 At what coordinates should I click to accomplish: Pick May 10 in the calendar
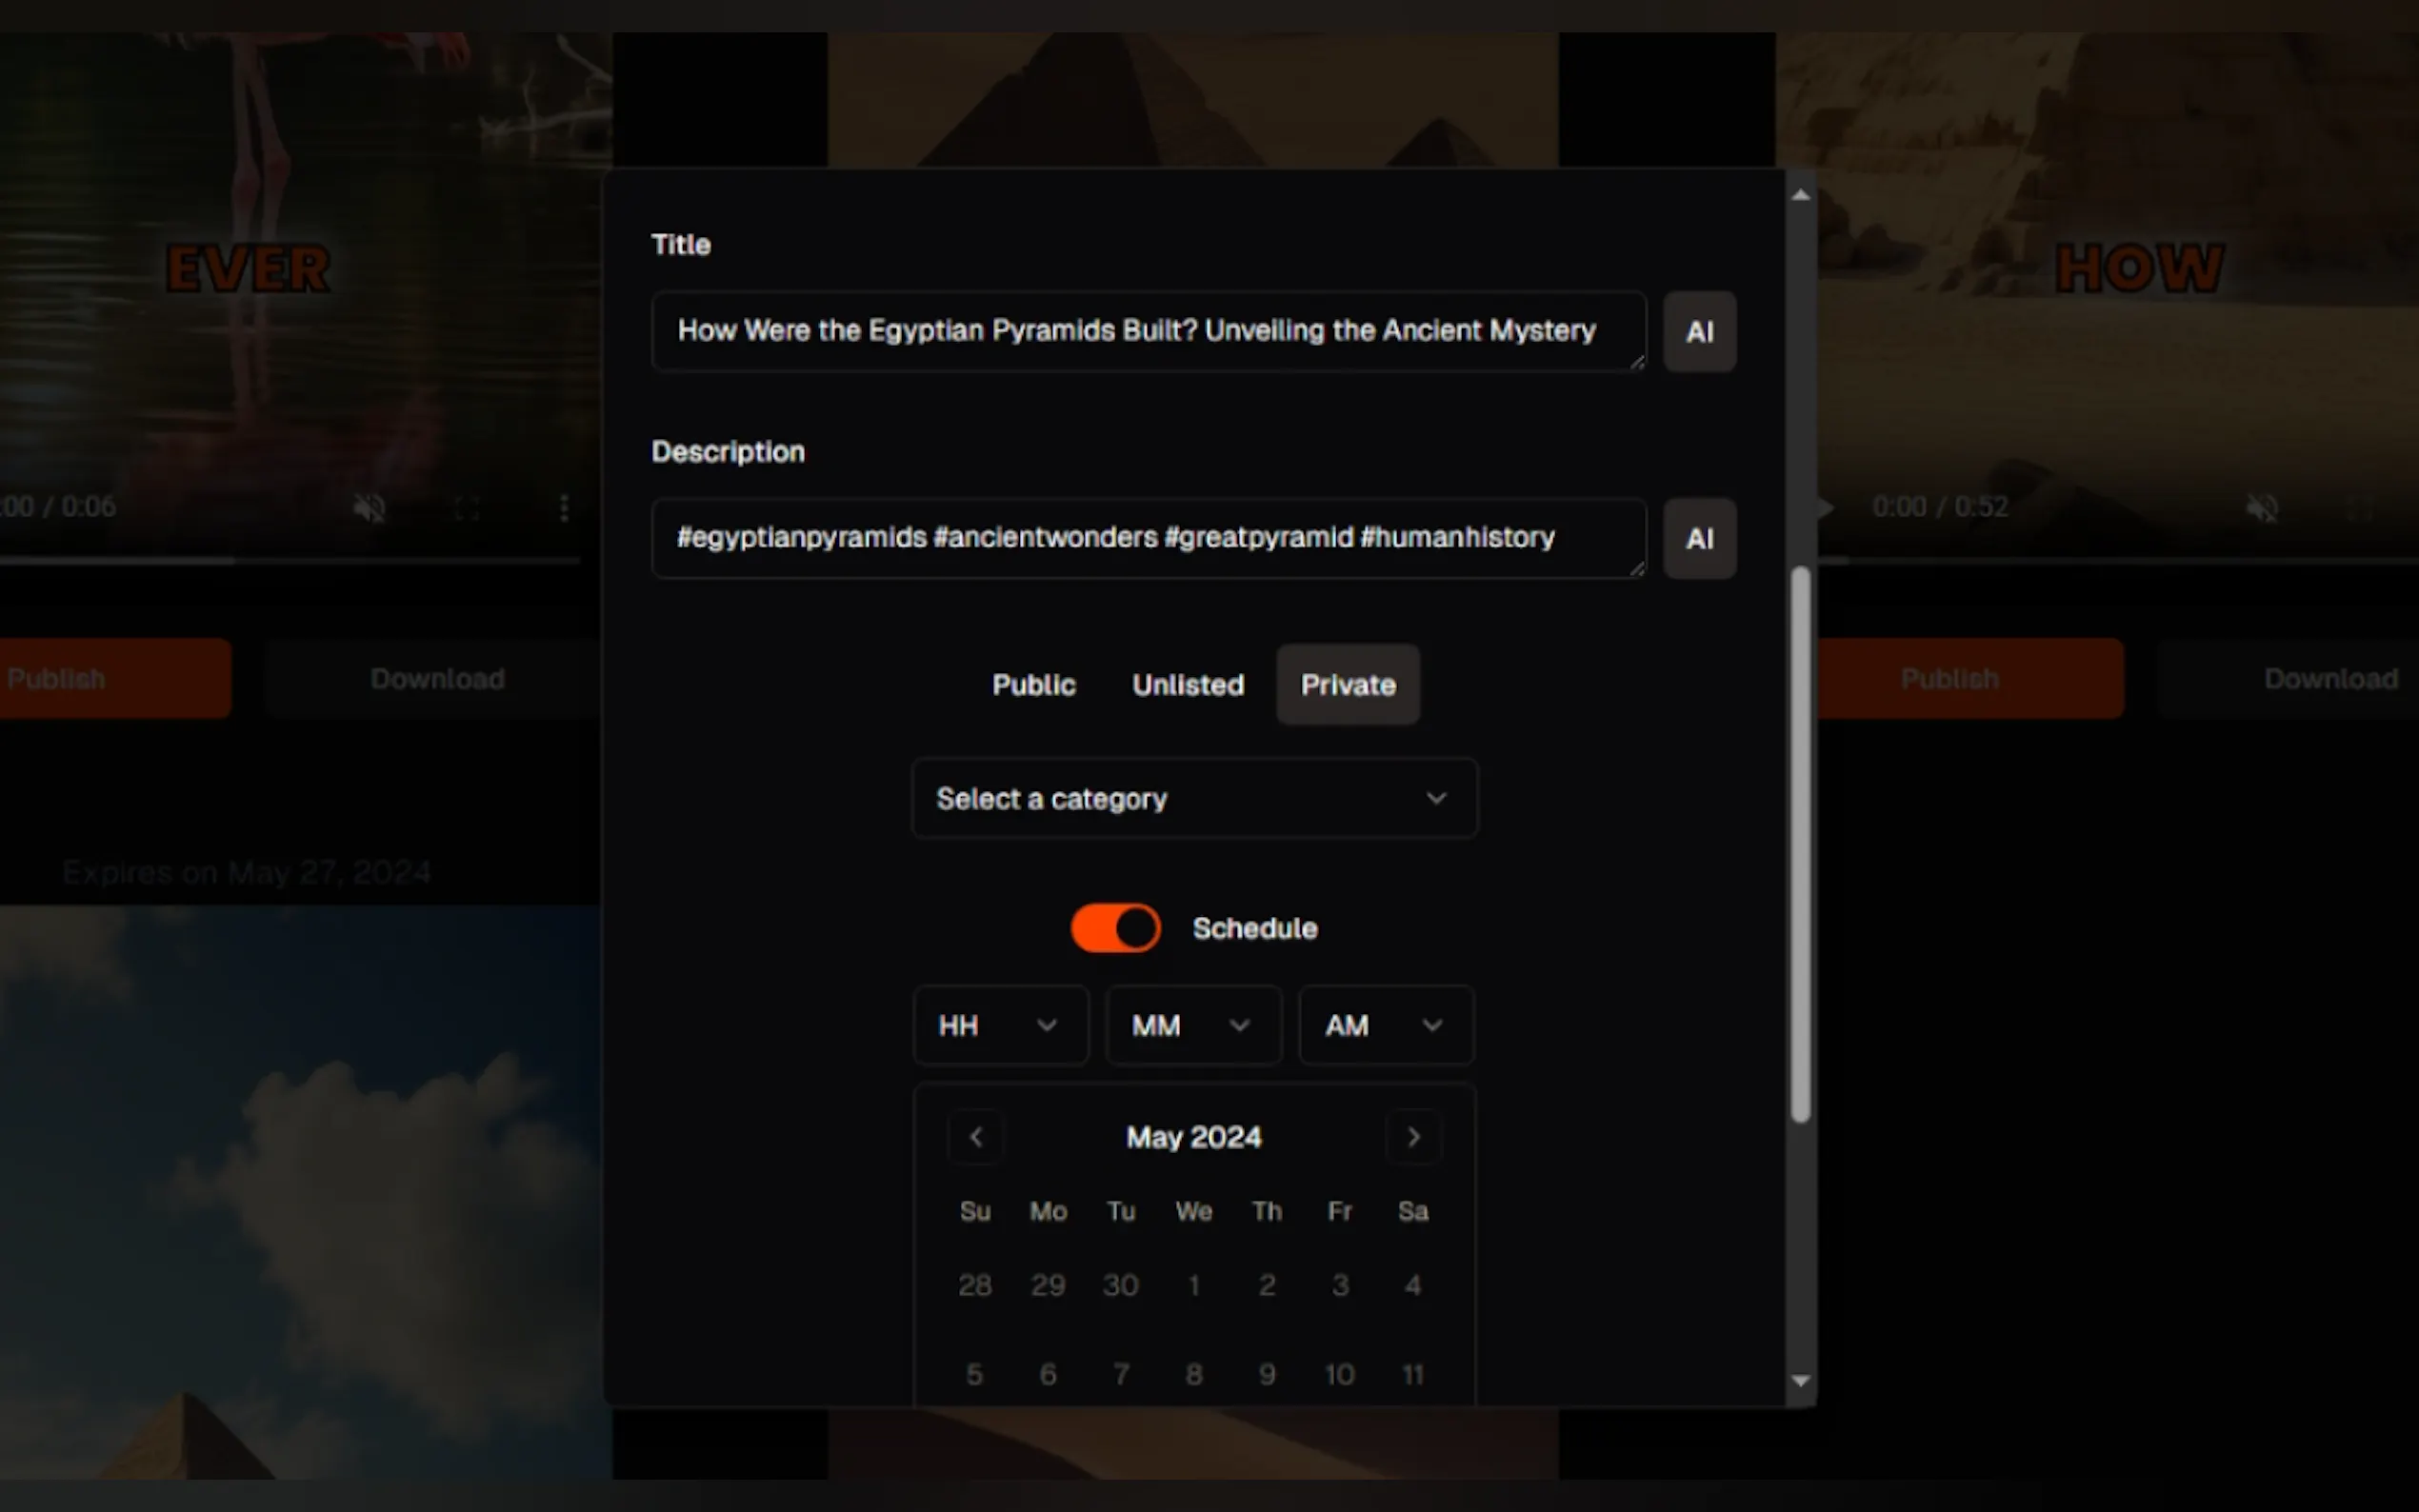(1339, 1374)
